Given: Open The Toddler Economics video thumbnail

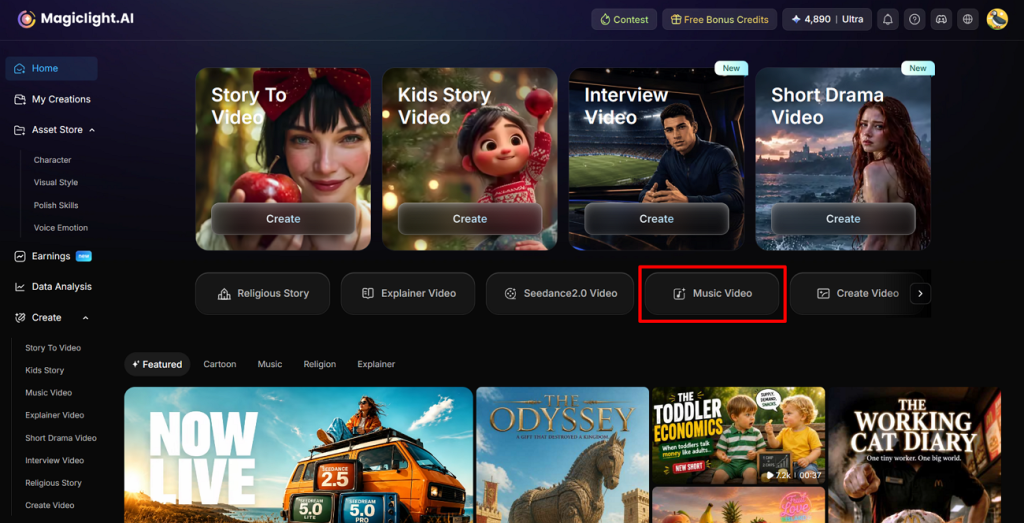Looking at the screenshot, I should [739, 436].
